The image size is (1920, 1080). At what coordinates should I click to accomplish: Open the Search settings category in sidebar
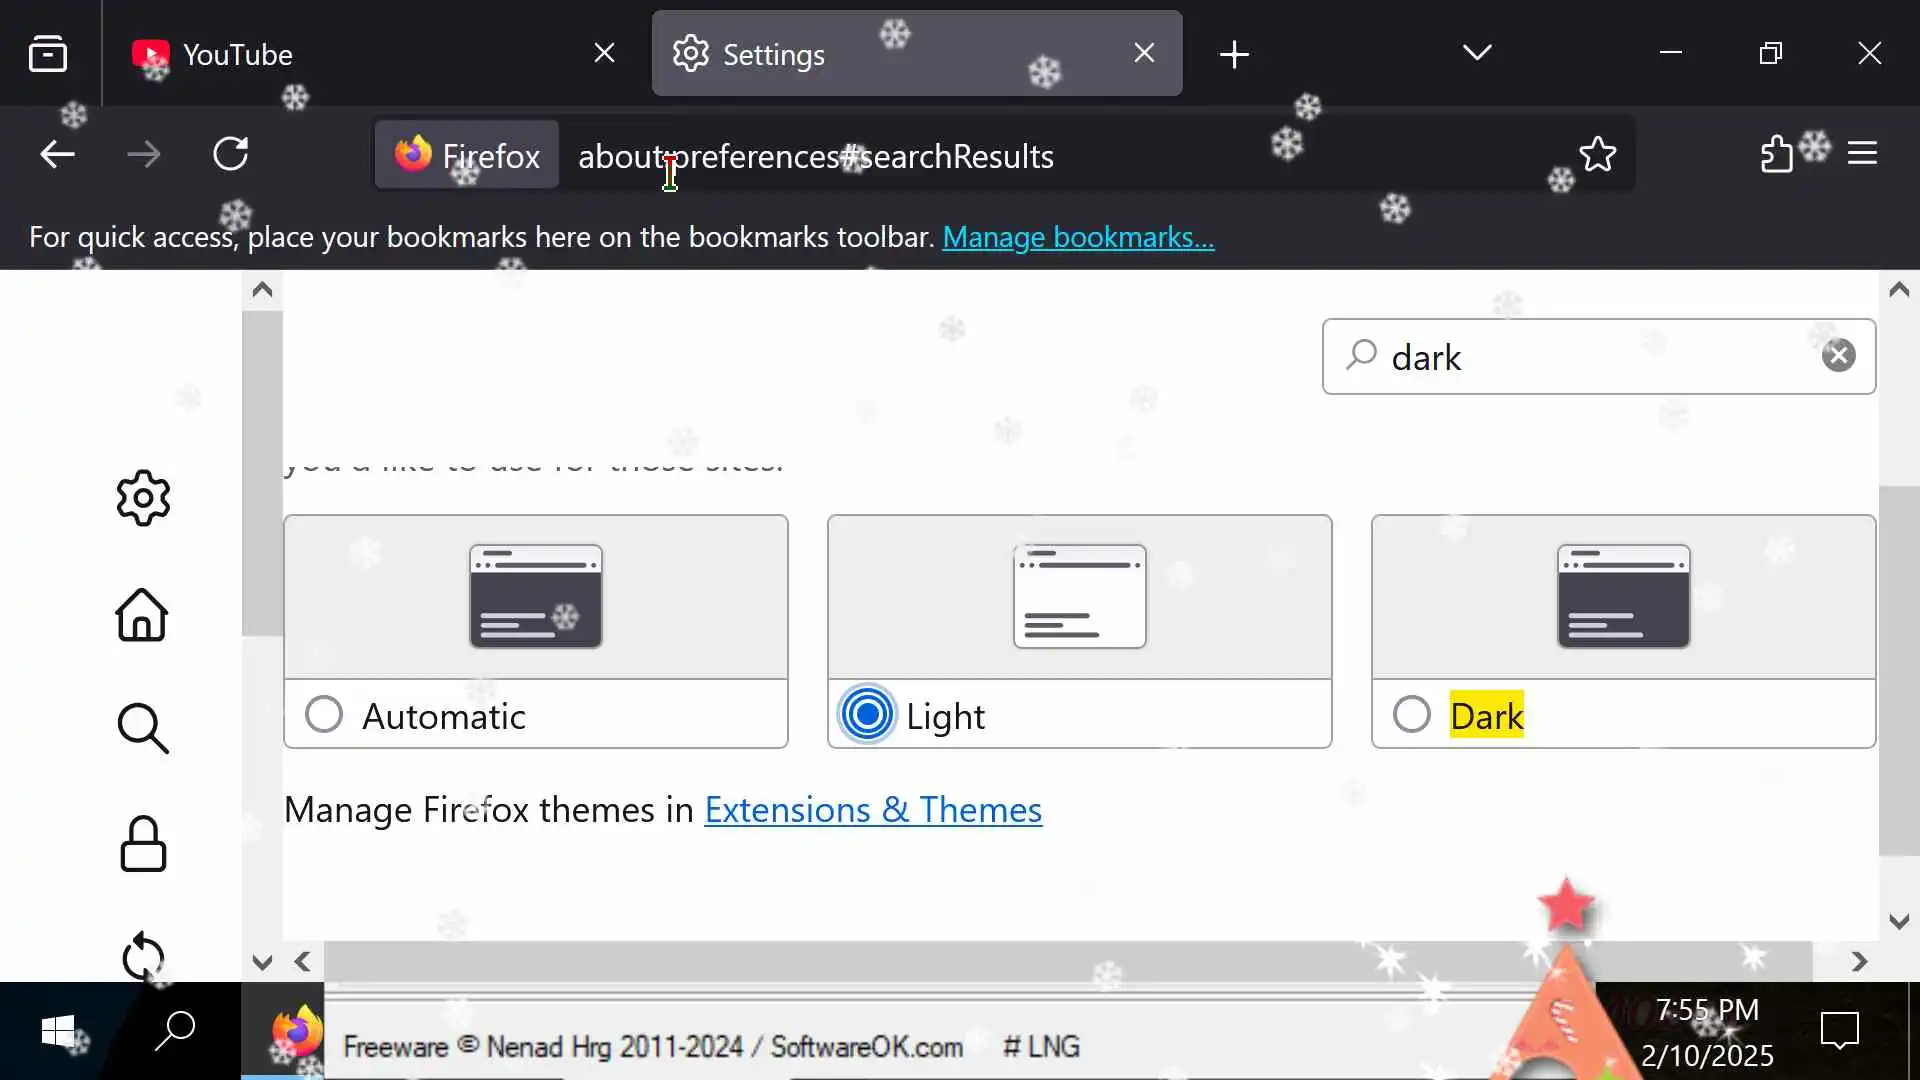(143, 728)
